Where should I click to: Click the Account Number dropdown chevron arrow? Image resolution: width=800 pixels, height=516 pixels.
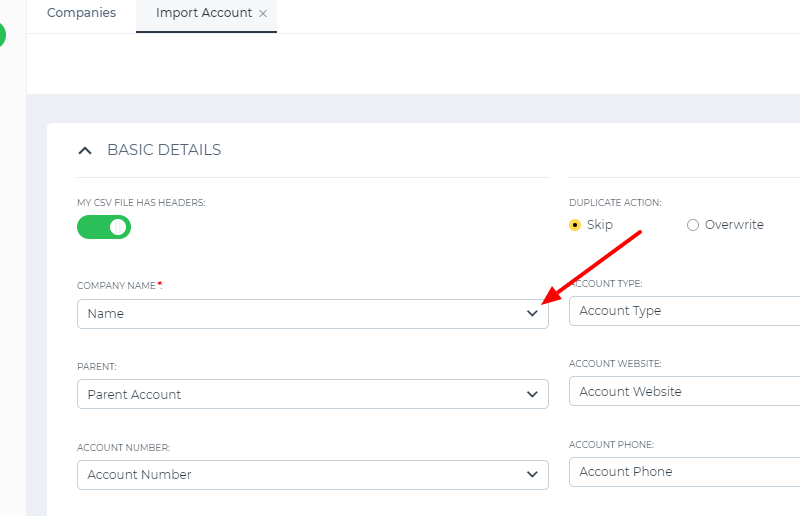coord(532,475)
